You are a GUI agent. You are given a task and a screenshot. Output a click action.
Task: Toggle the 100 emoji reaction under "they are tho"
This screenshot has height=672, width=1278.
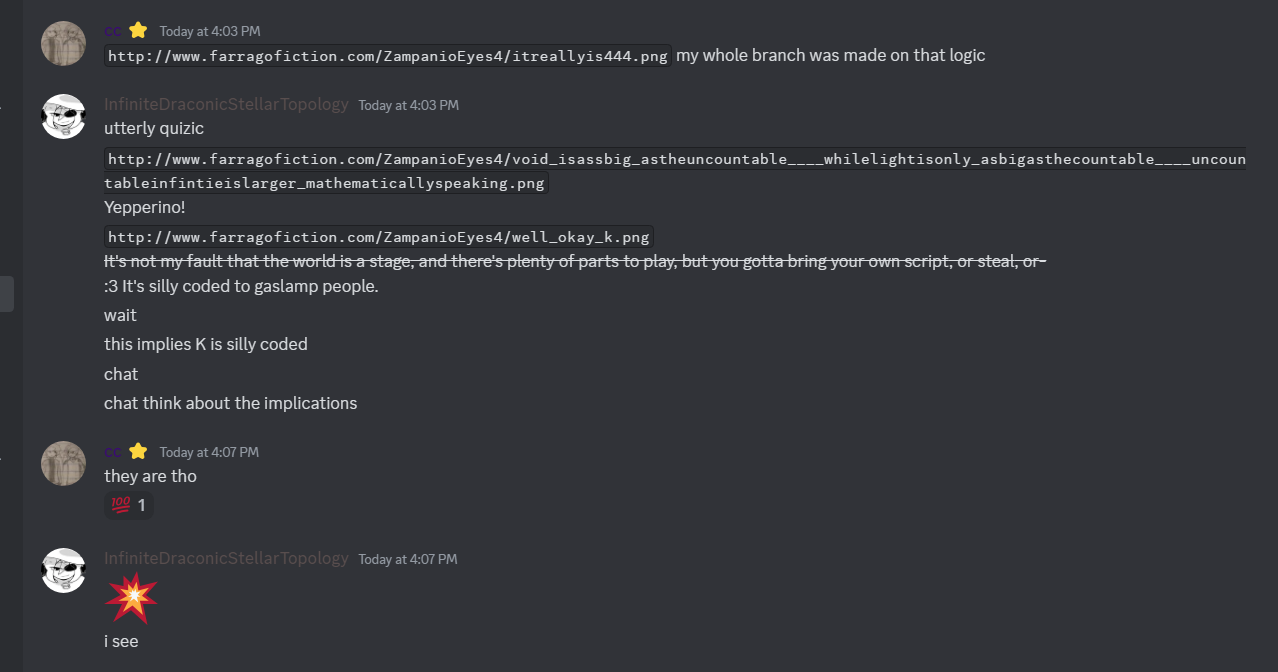click(128, 505)
